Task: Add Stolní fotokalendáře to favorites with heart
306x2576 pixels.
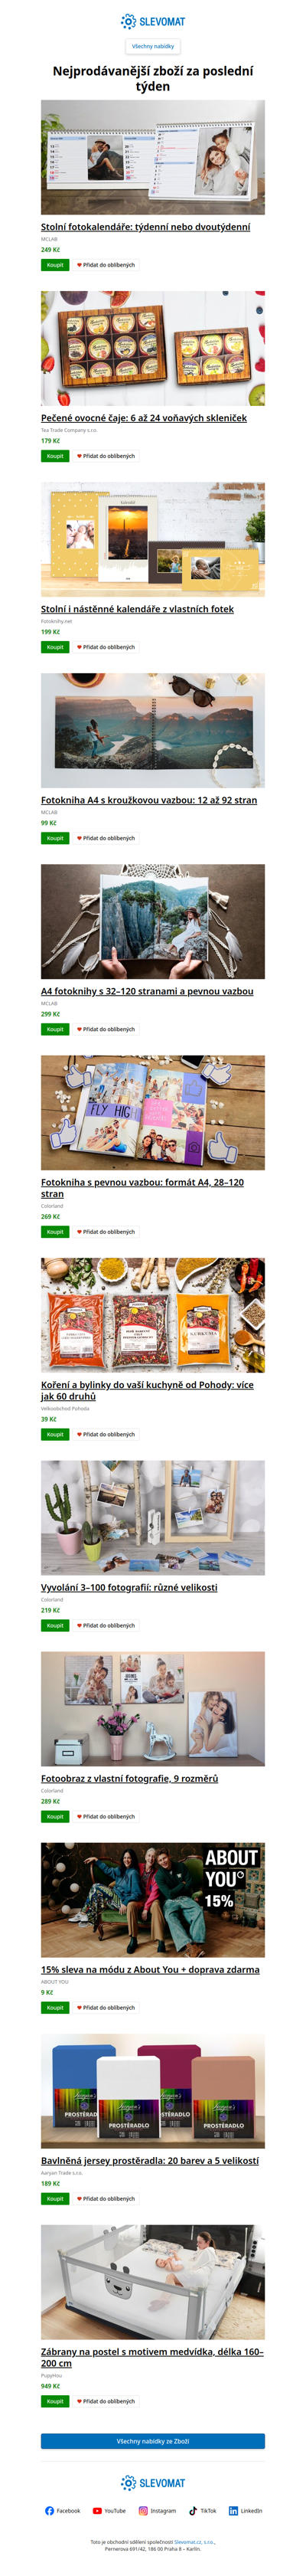Action: click(x=106, y=265)
